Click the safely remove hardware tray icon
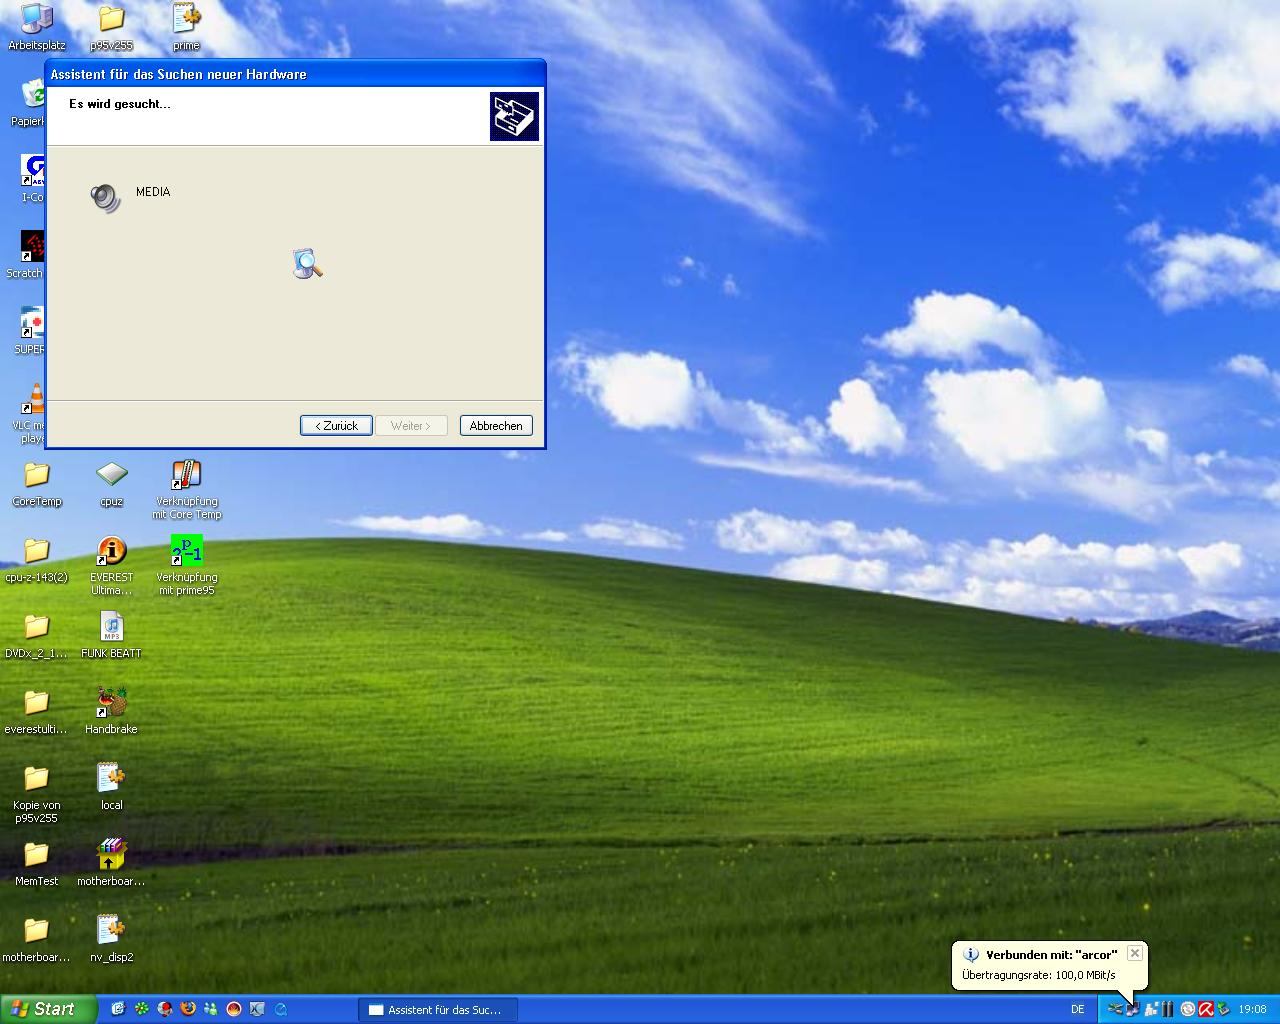This screenshot has height=1024, width=1280. [x=1223, y=1009]
